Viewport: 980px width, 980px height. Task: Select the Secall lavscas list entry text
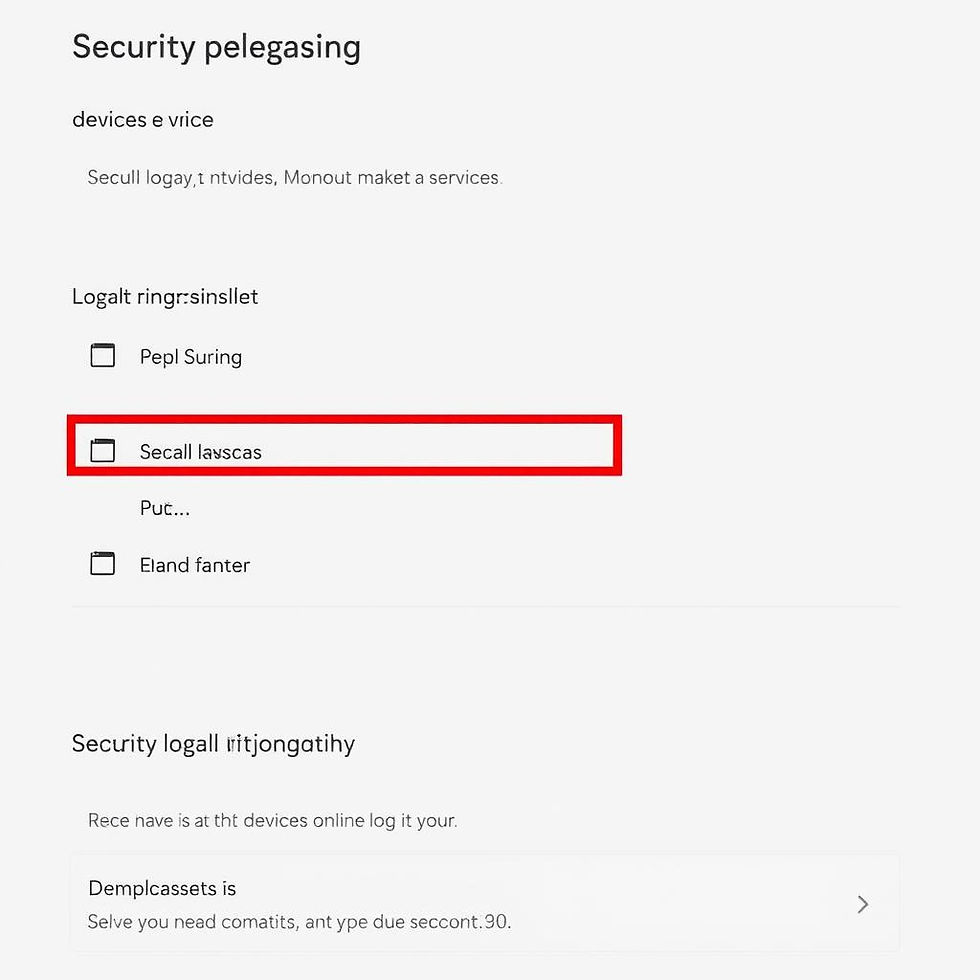click(x=200, y=452)
